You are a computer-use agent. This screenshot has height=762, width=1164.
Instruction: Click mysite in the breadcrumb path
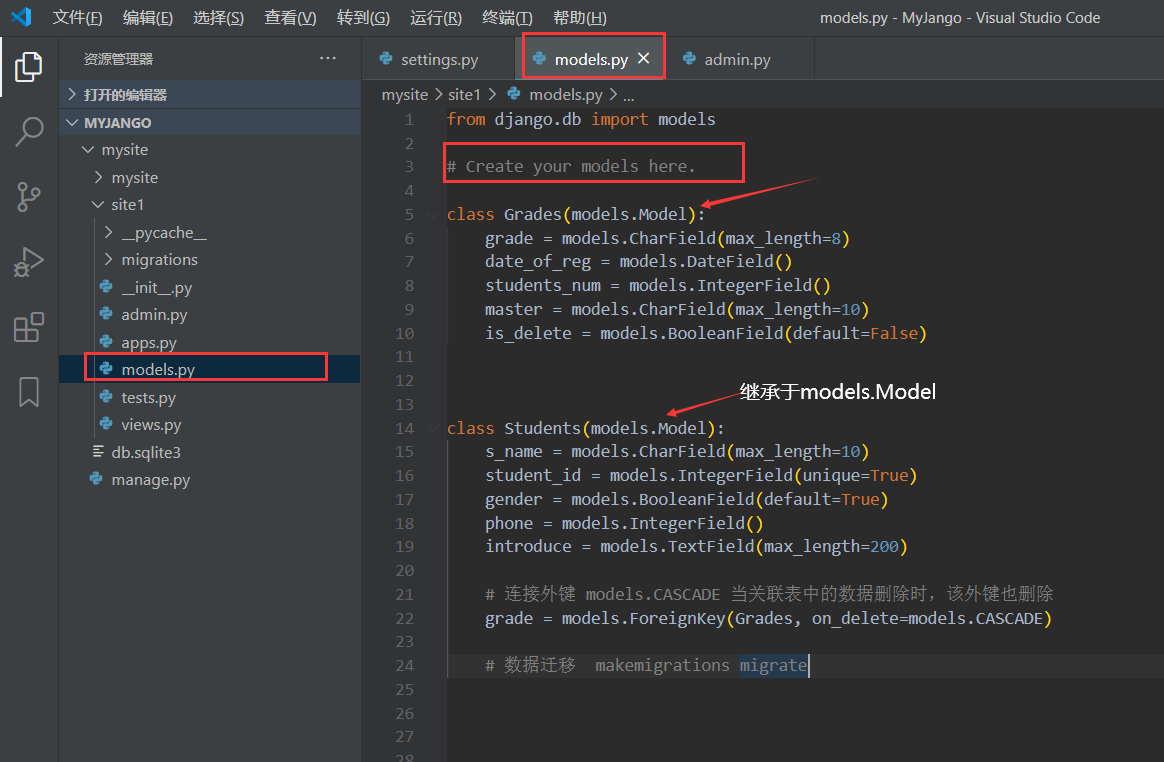pos(405,94)
